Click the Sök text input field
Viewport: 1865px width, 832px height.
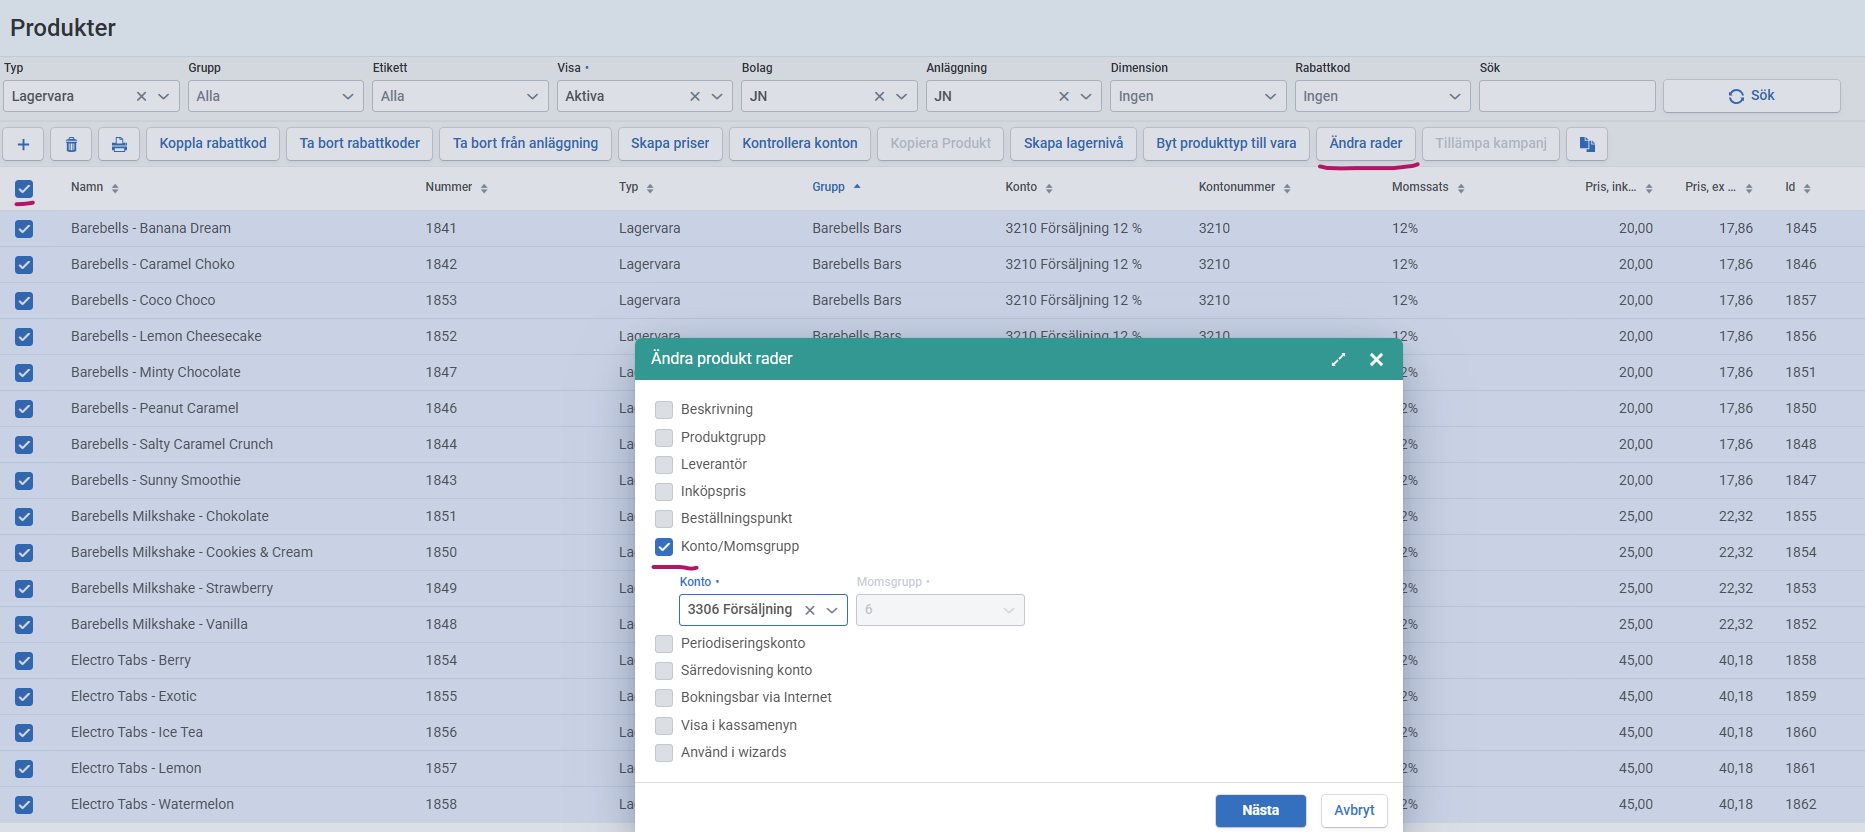tap(1566, 97)
